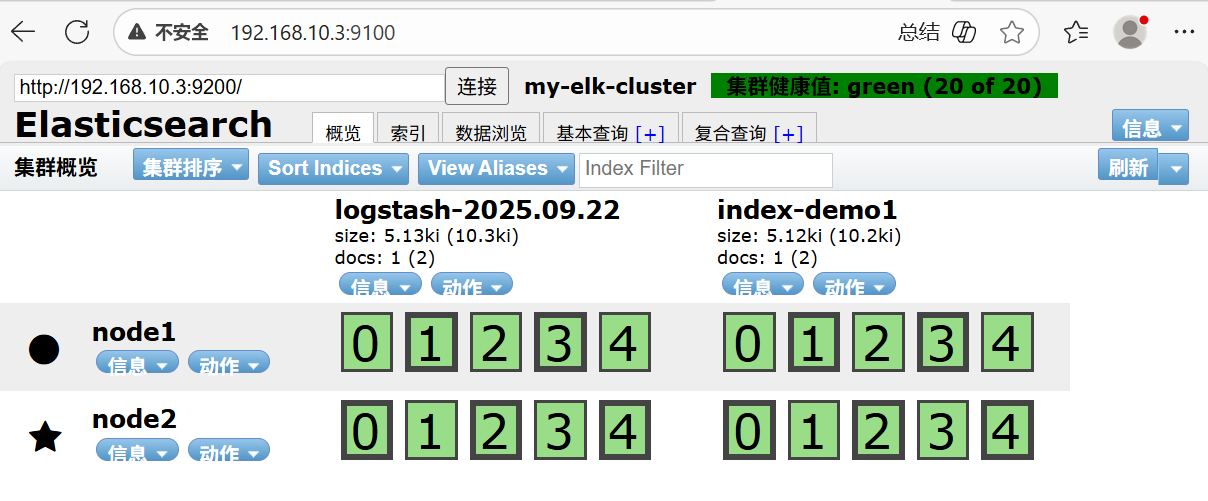Select shard 0 of logstash-2025.09.22 on node2

[366, 431]
